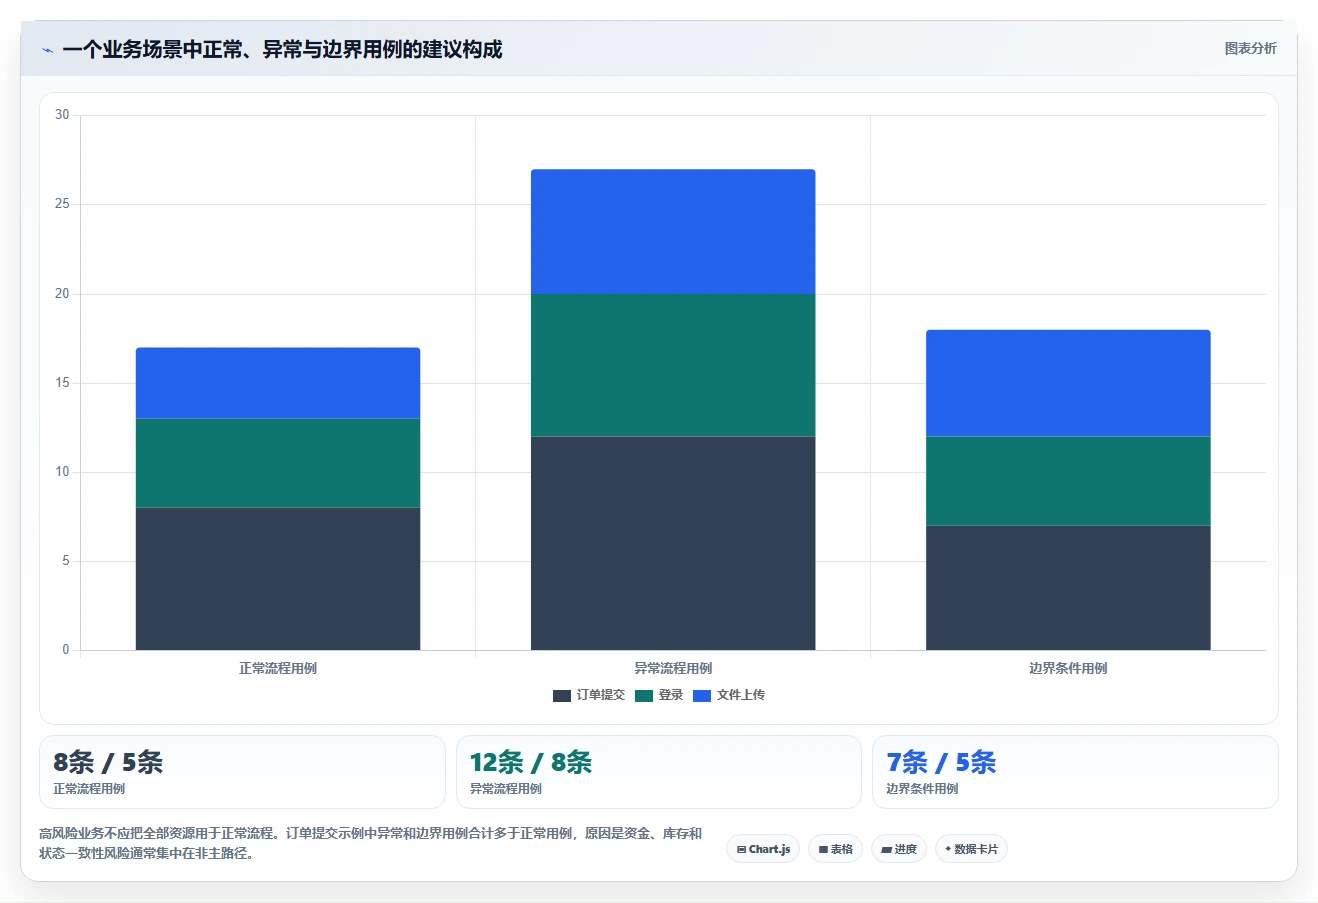Click the 表格 tag pill
The image size is (1318, 903).
pyautogui.click(x=835, y=849)
